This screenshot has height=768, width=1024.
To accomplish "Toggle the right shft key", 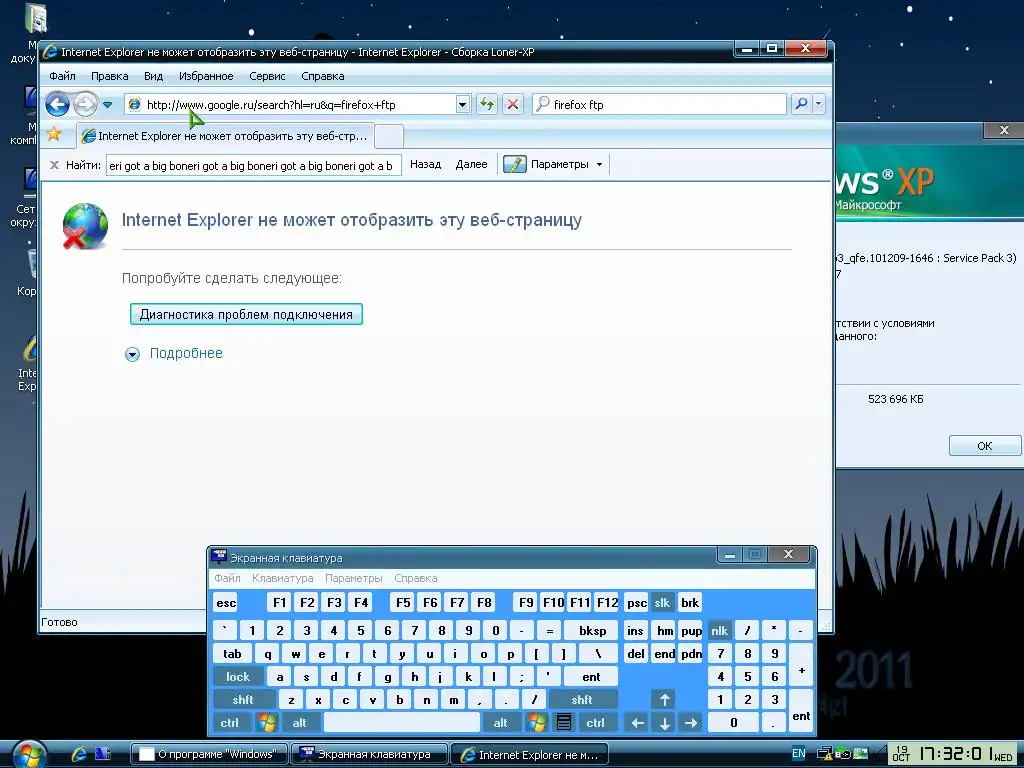I will tap(582, 699).
